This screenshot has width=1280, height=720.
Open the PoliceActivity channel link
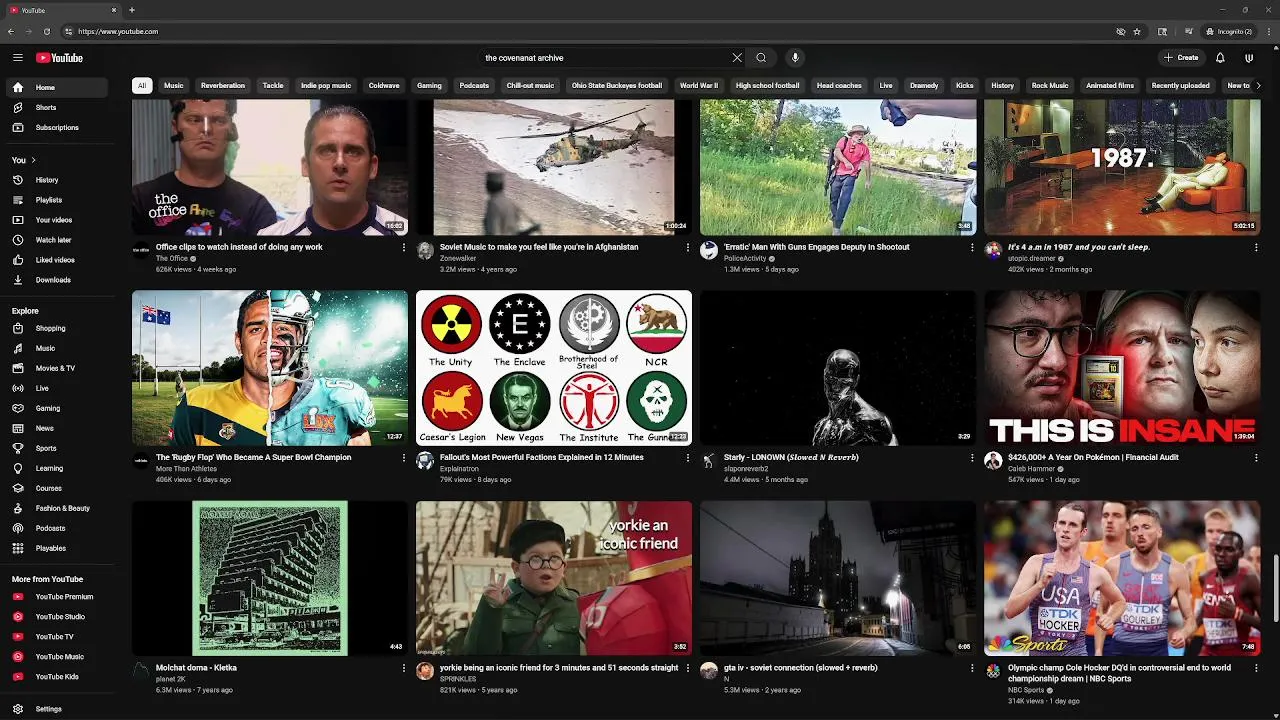(x=746, y=259)
